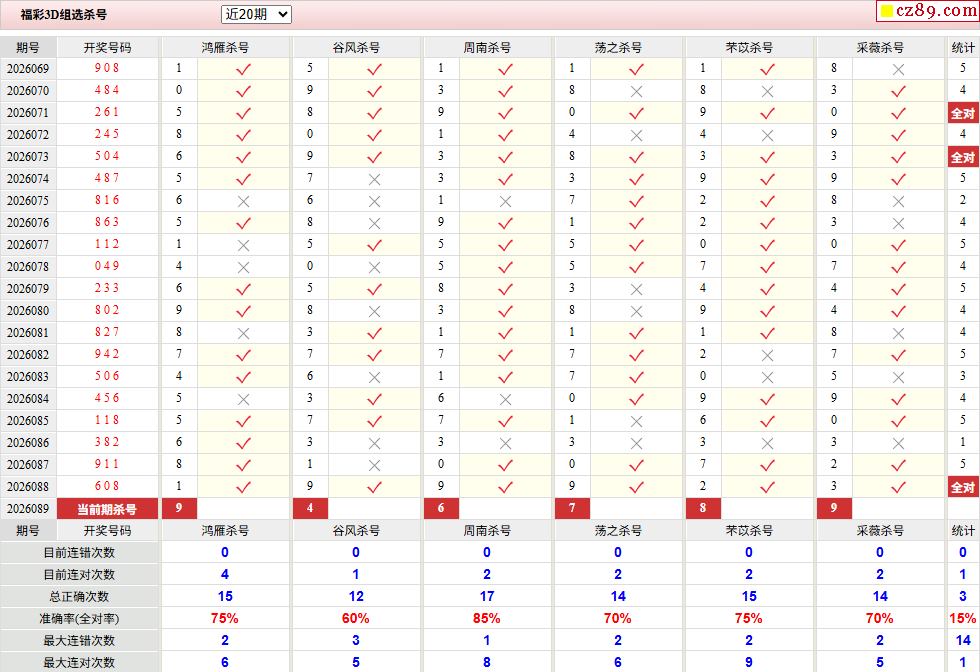Image resolution: width=980 pixels, height=672 pixels.
Task: Click 鸿雁 total correct count 15
Action: (x=225, y=596)
